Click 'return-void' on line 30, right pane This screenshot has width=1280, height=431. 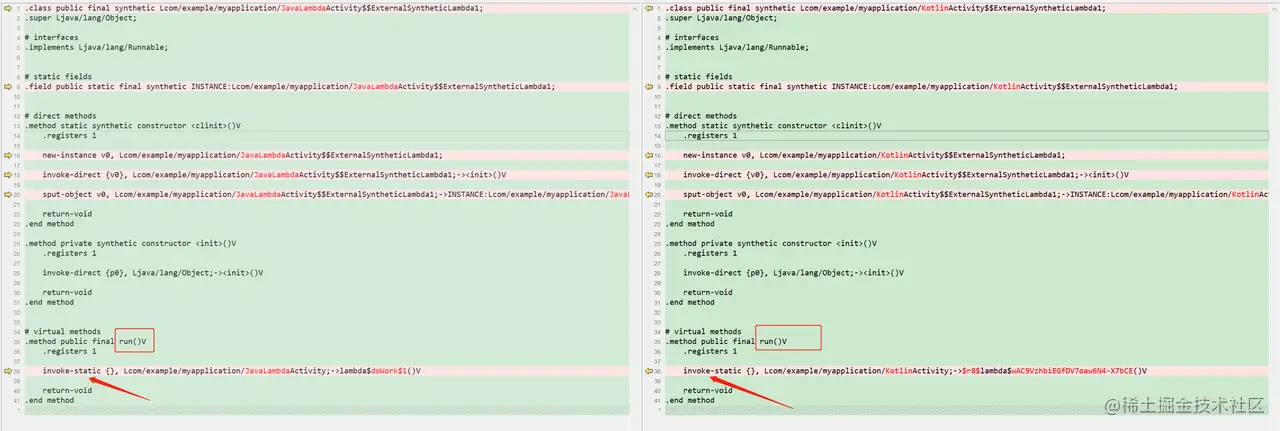point(708,292)
